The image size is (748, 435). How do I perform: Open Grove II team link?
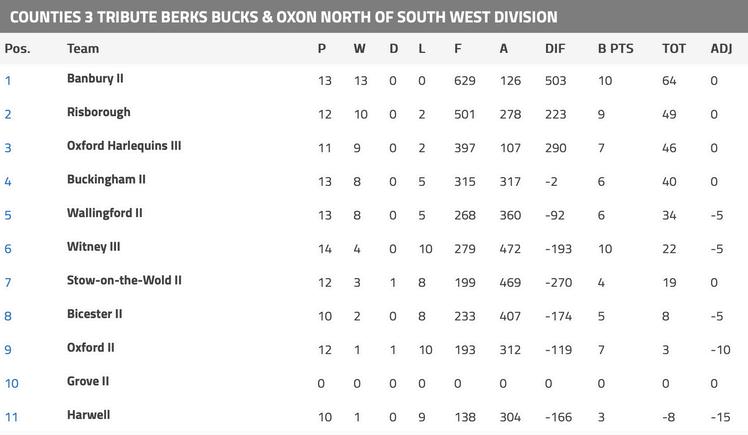tap(88, 381)
